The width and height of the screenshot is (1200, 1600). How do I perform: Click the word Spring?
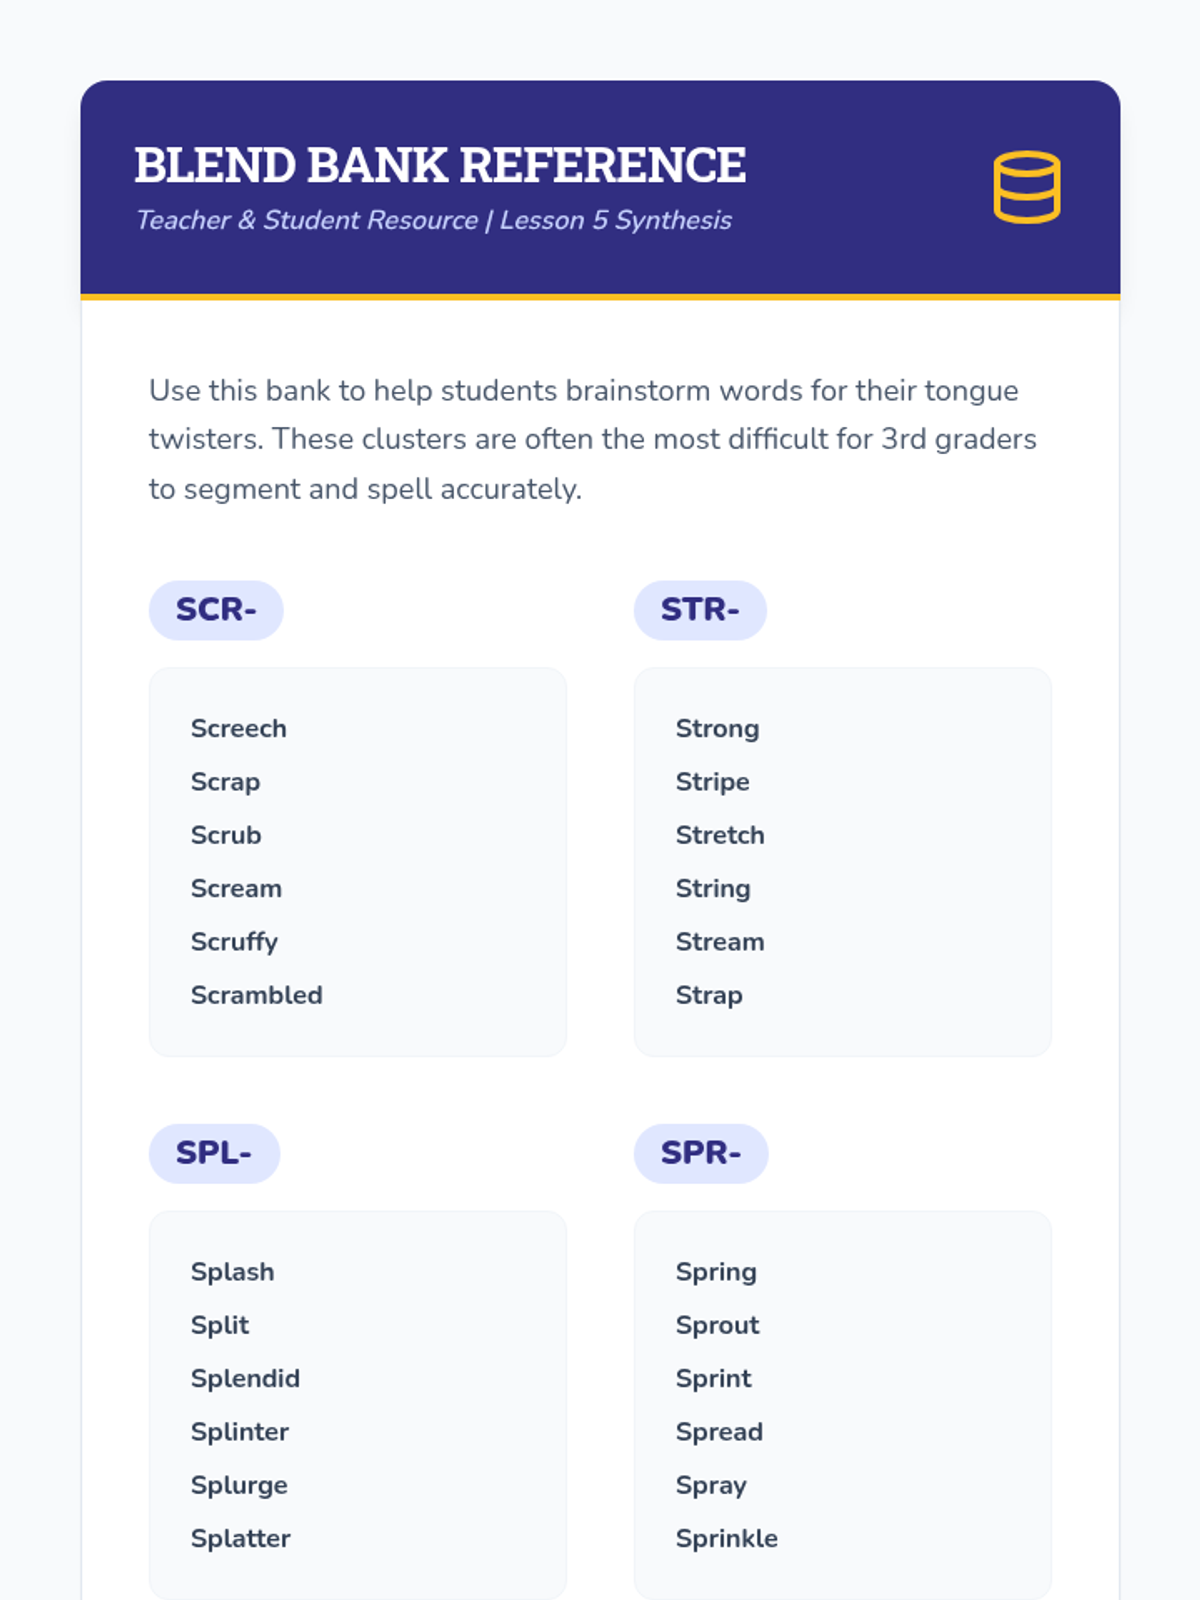(x=716, y=1272)
